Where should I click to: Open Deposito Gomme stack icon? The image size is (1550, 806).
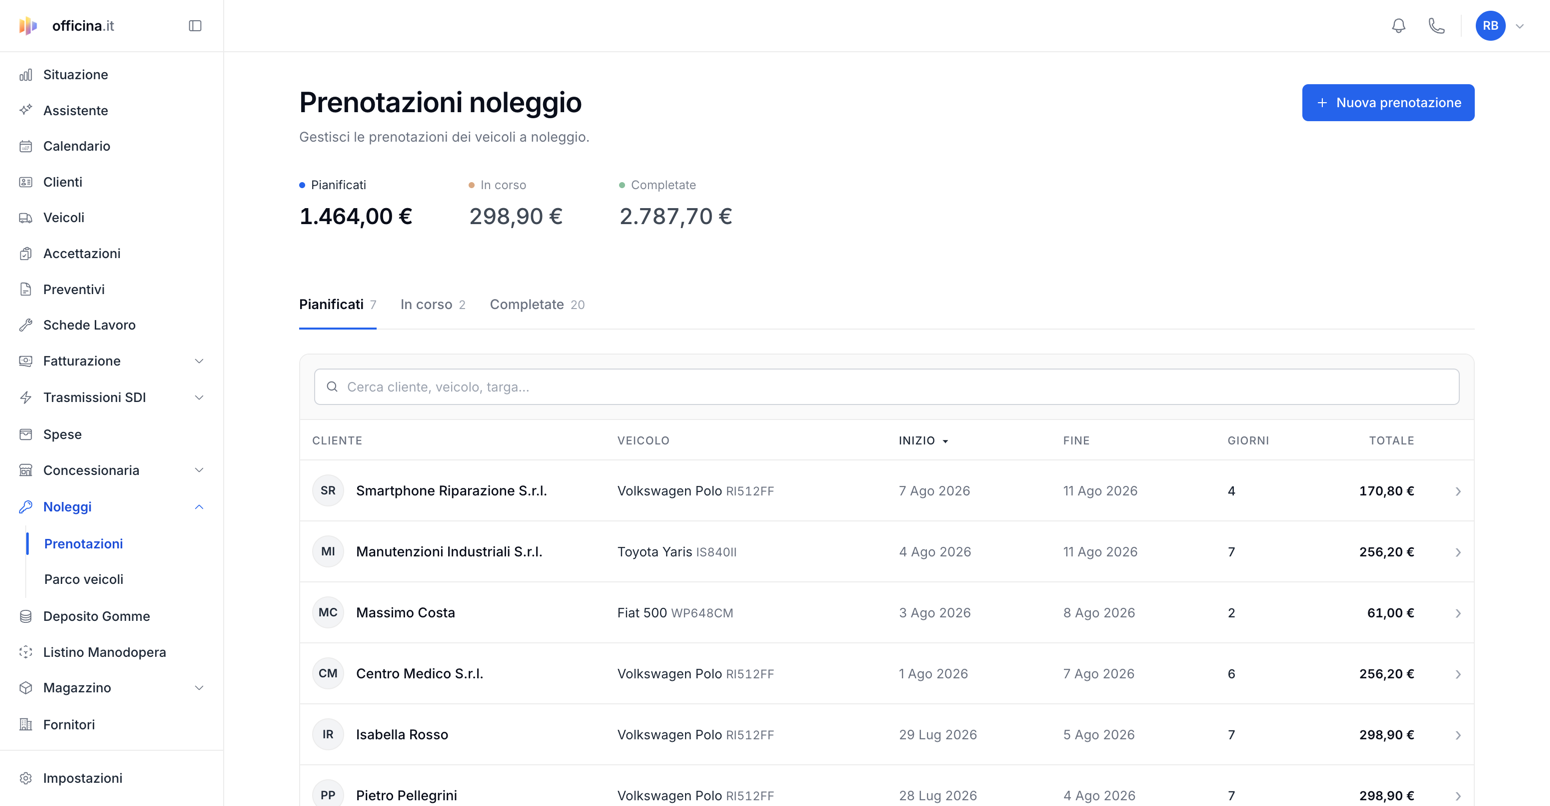26,616
